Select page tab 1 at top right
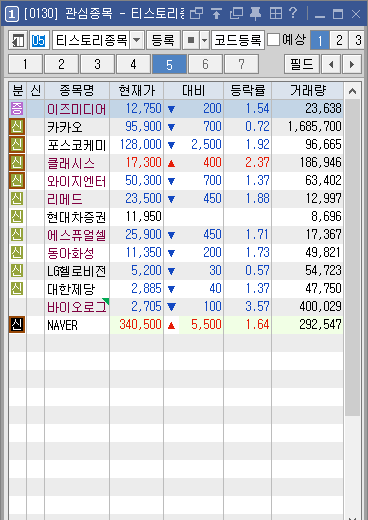 pyautogui.click(x=320, y=40)
